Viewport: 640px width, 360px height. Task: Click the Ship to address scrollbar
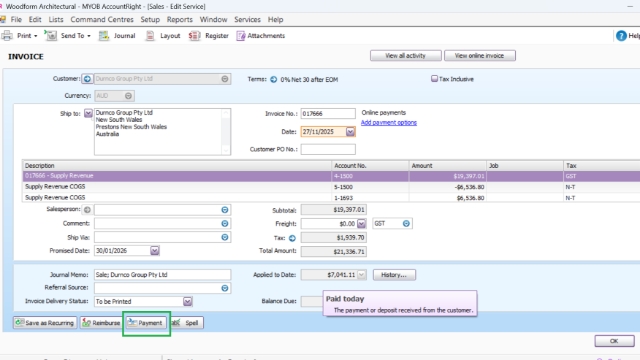coord(226,132)
